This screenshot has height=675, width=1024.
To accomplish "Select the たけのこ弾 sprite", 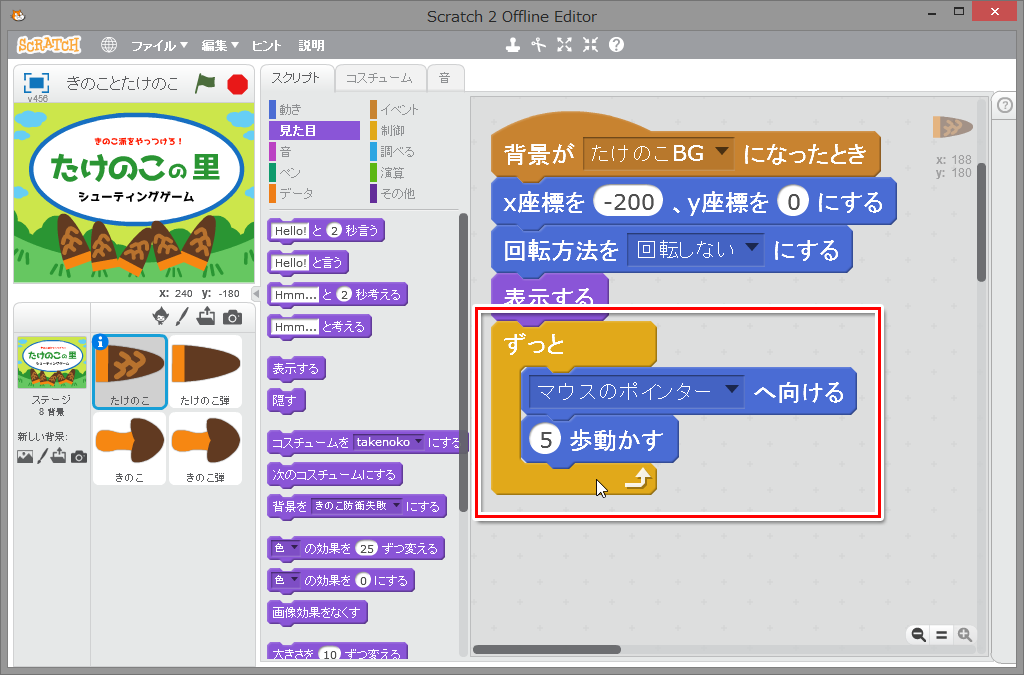I will click(206, 371).
